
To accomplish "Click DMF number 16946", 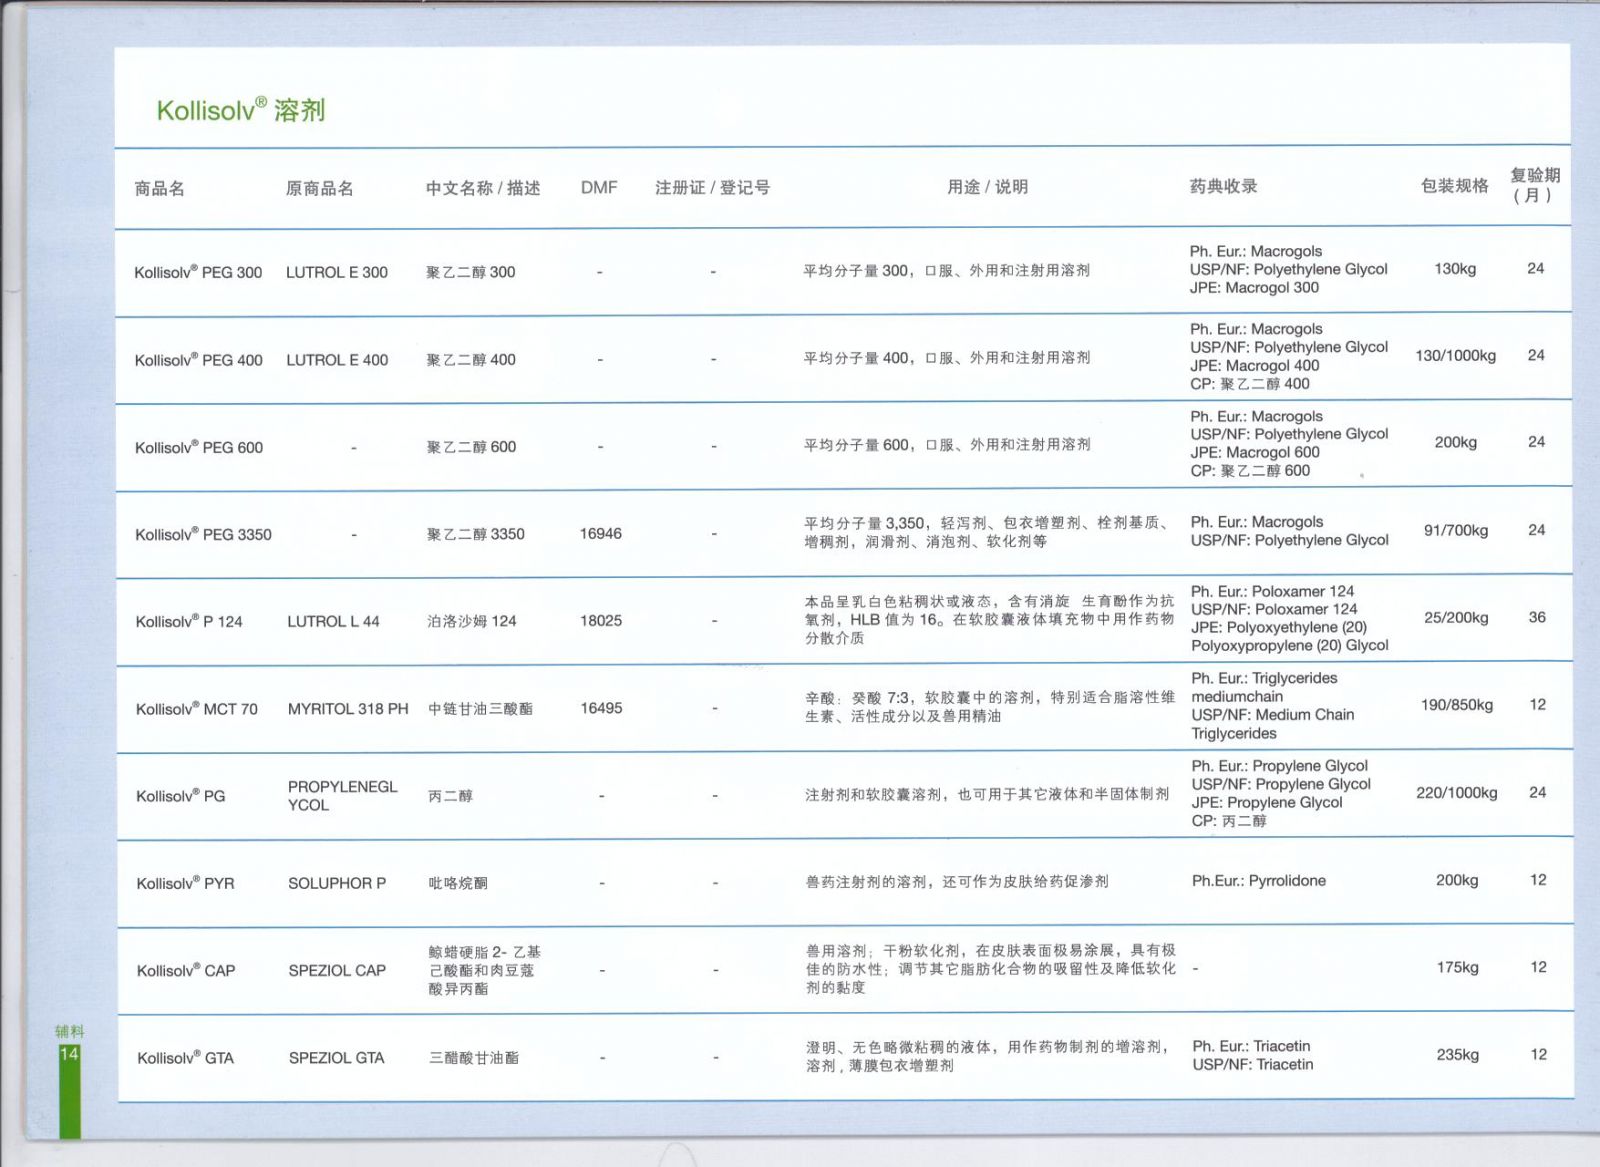I will click(x=601, y=533).
